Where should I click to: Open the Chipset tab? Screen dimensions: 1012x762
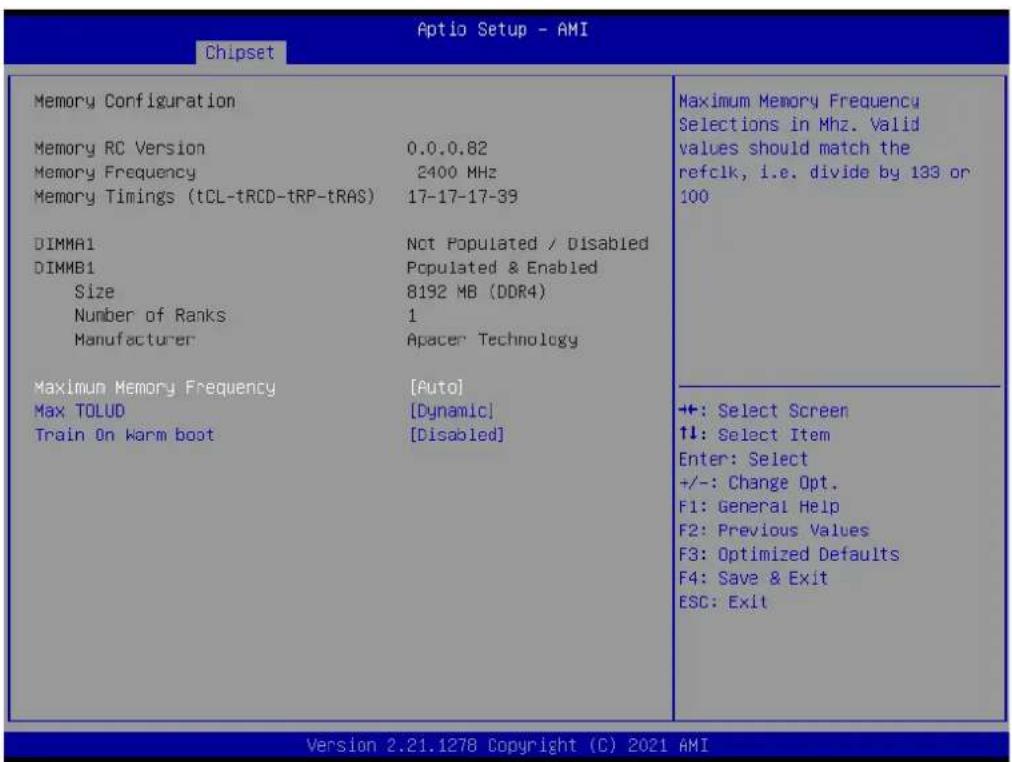tap(240, 52)
